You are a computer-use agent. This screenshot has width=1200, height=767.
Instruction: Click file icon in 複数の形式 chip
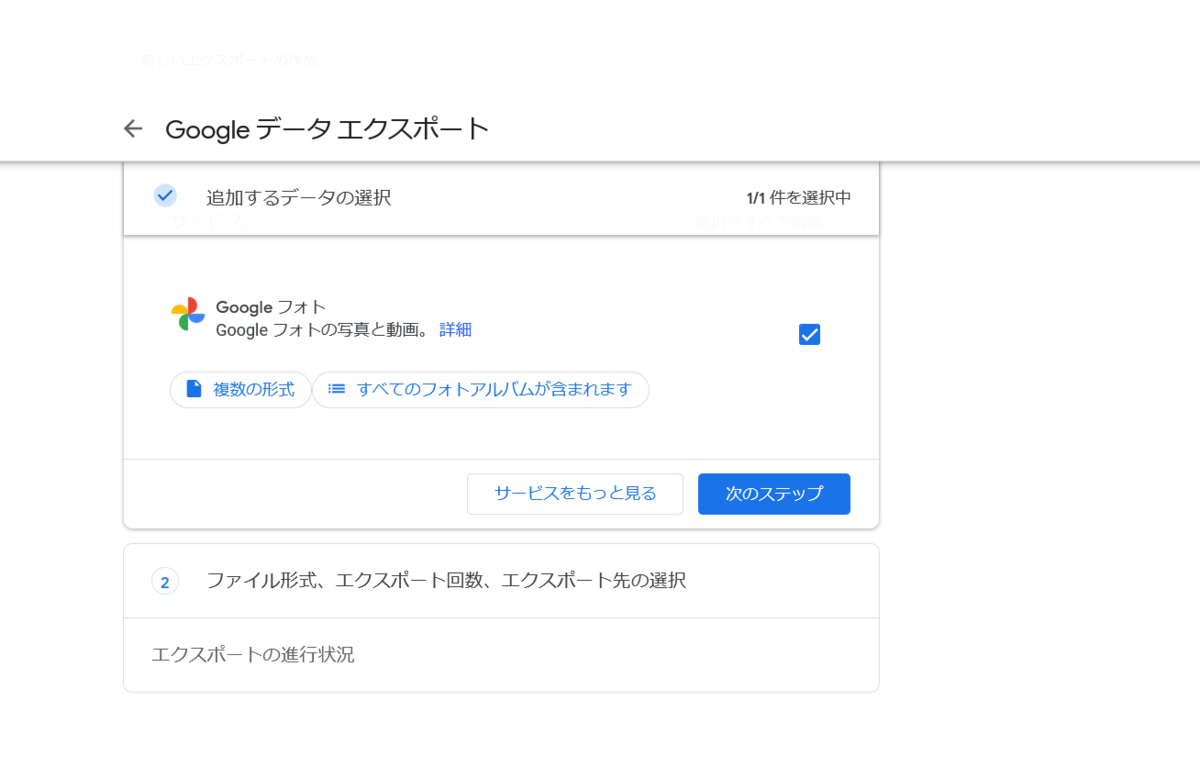[194, 389]
